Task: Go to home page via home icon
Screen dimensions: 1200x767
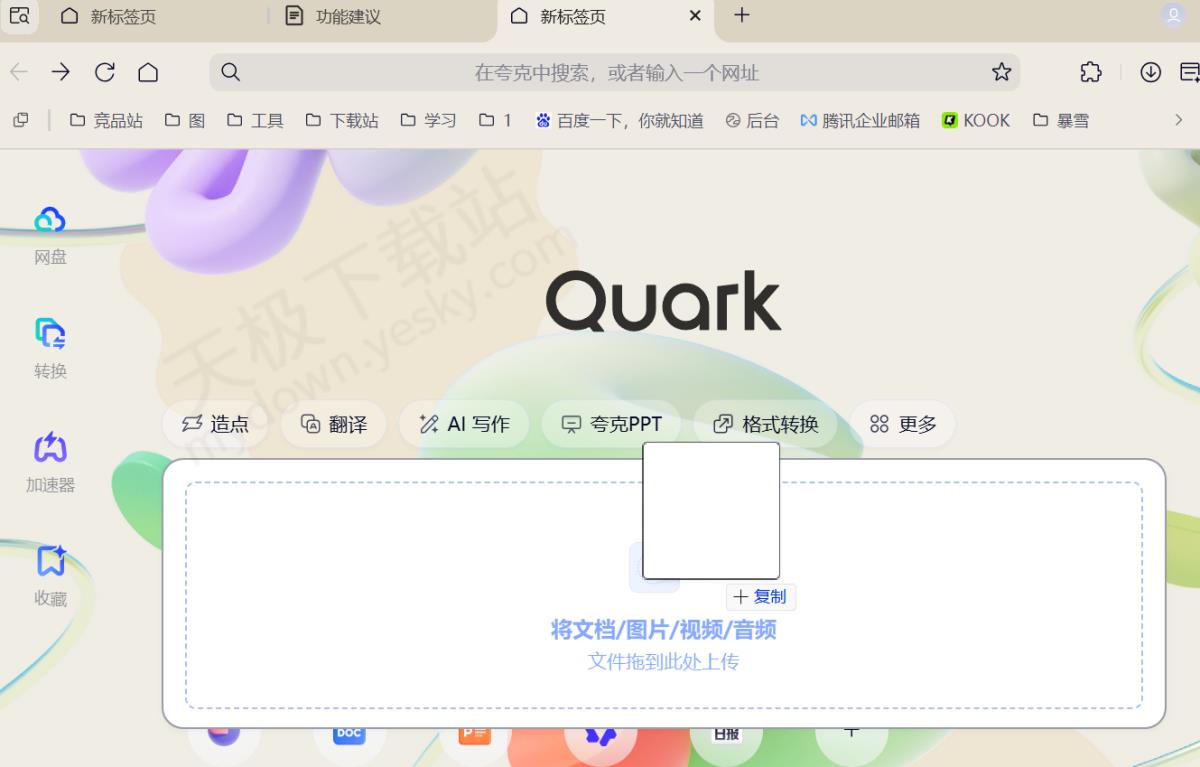Action: [148, 72]
